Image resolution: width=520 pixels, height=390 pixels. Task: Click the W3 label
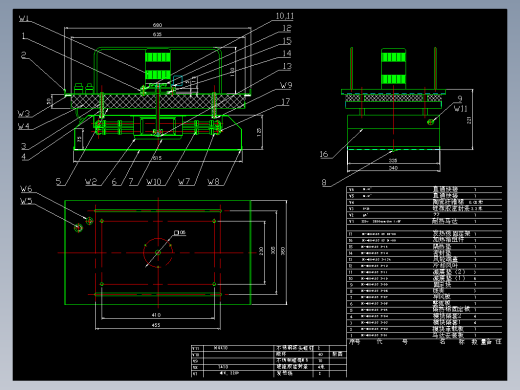[24, 114]
